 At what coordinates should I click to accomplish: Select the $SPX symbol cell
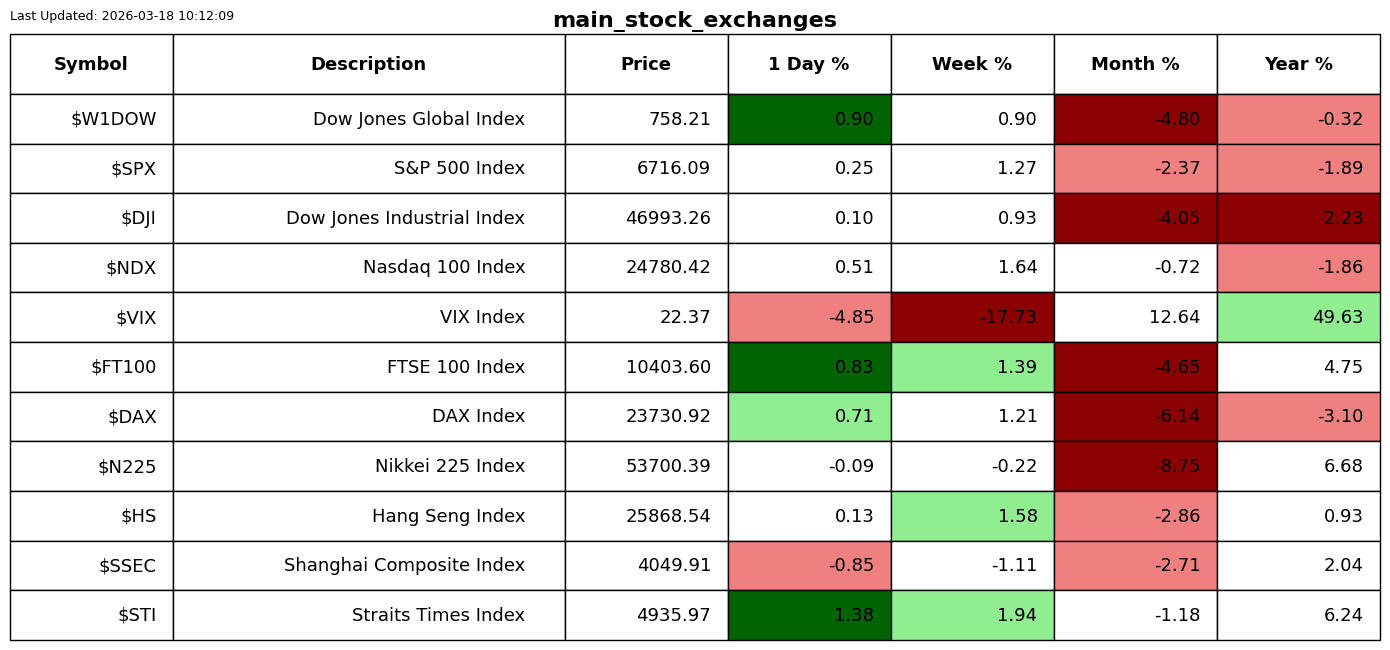(x=91, y=169)
